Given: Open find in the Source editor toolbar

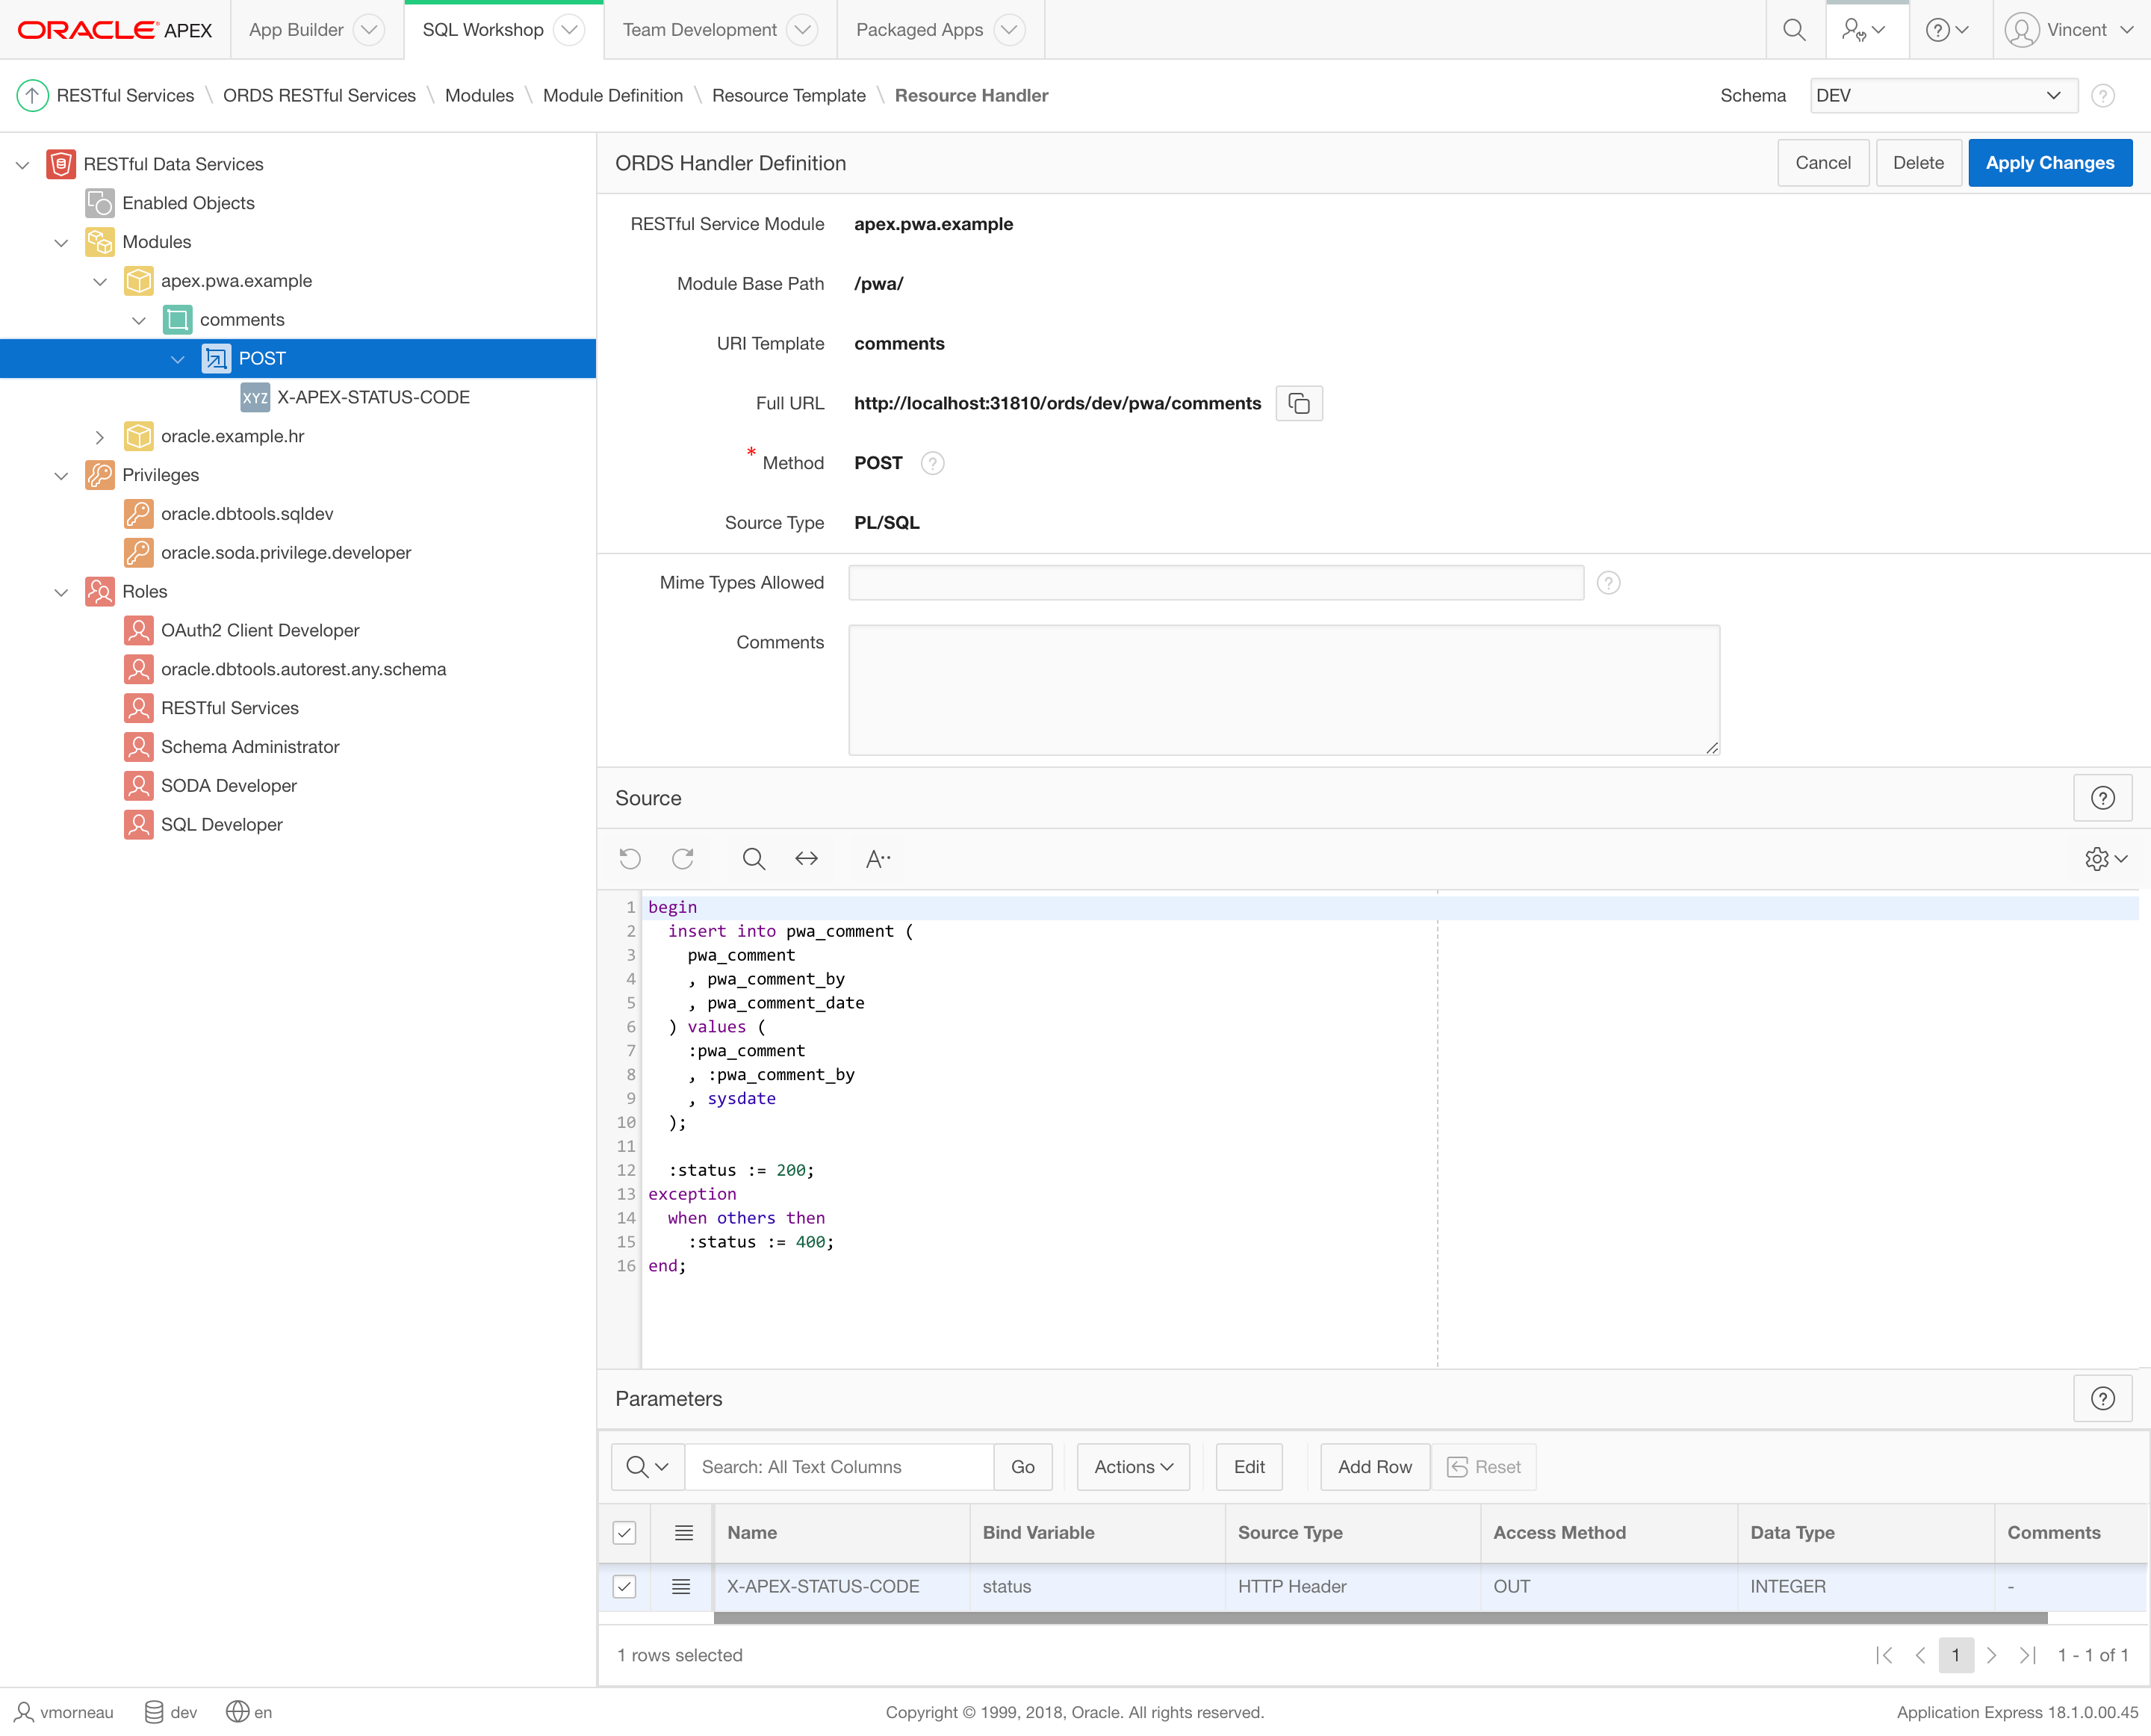Looking at the screenshot, I should pos(753,858).
